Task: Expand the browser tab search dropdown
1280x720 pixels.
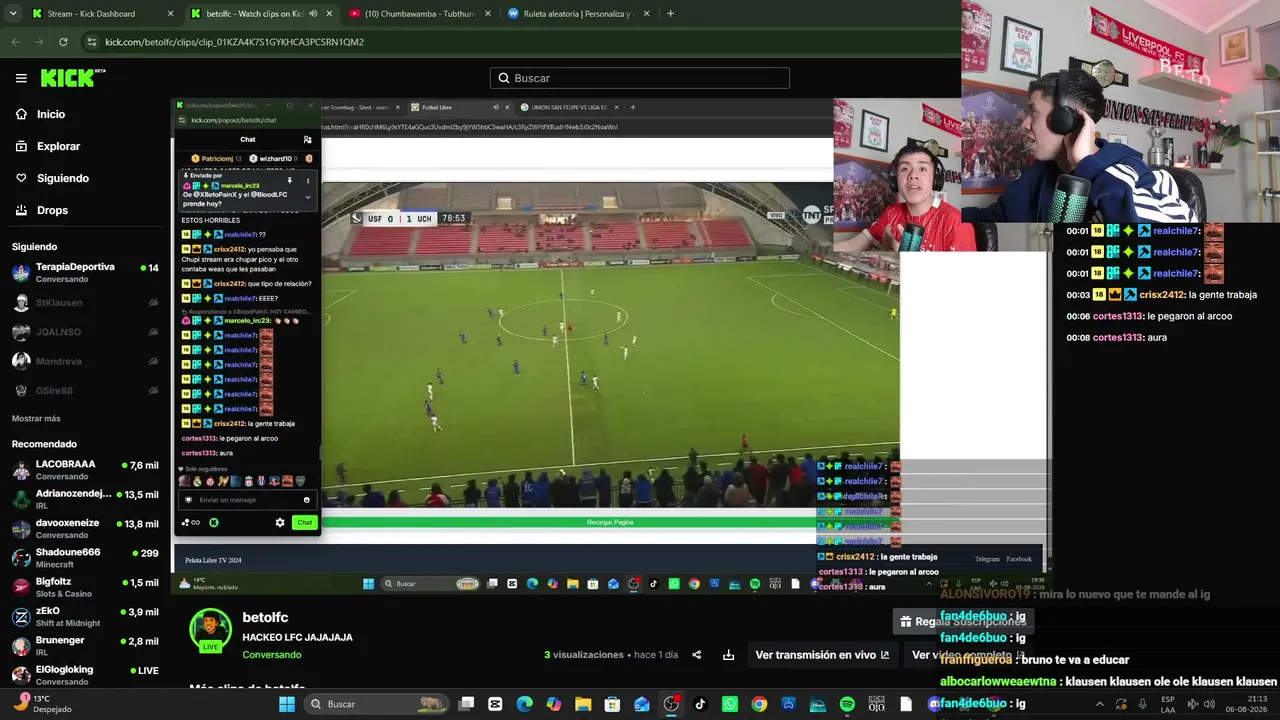Action: (x=11, y=14)
